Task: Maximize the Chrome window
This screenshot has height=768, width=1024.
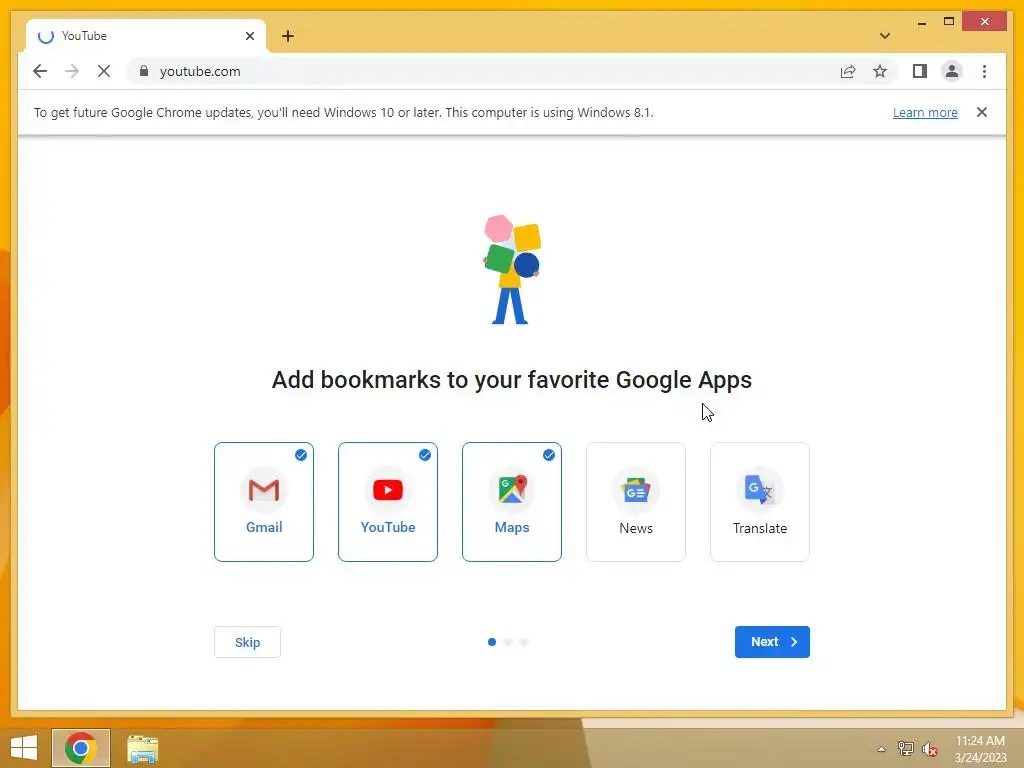Action: pos(949,22)
